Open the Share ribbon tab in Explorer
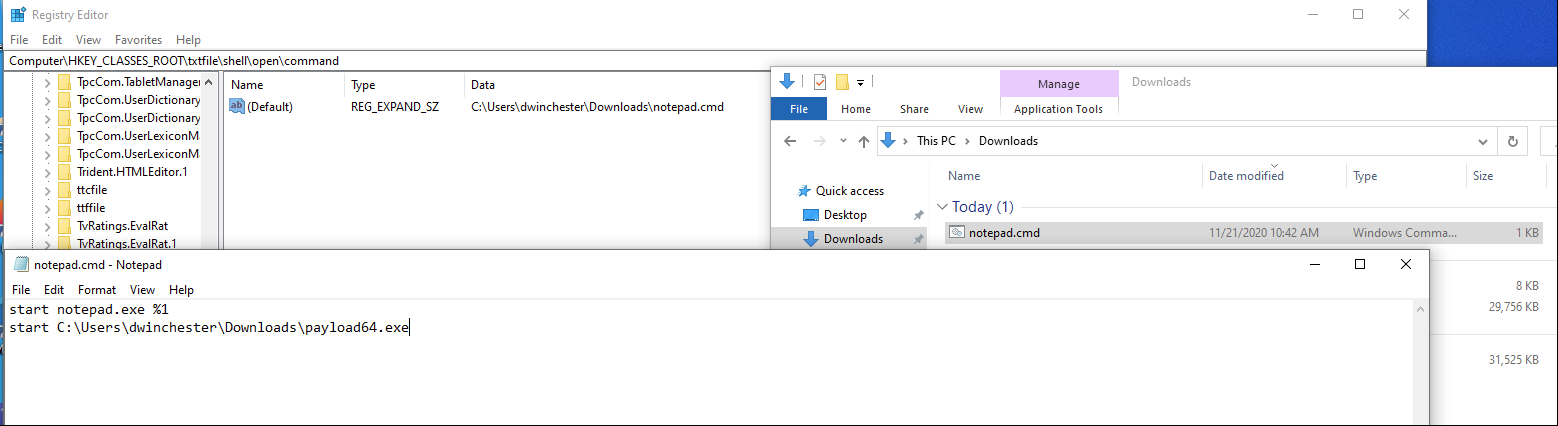The width and height of the screenshot is (1558, 426). [x=914, y=109]
